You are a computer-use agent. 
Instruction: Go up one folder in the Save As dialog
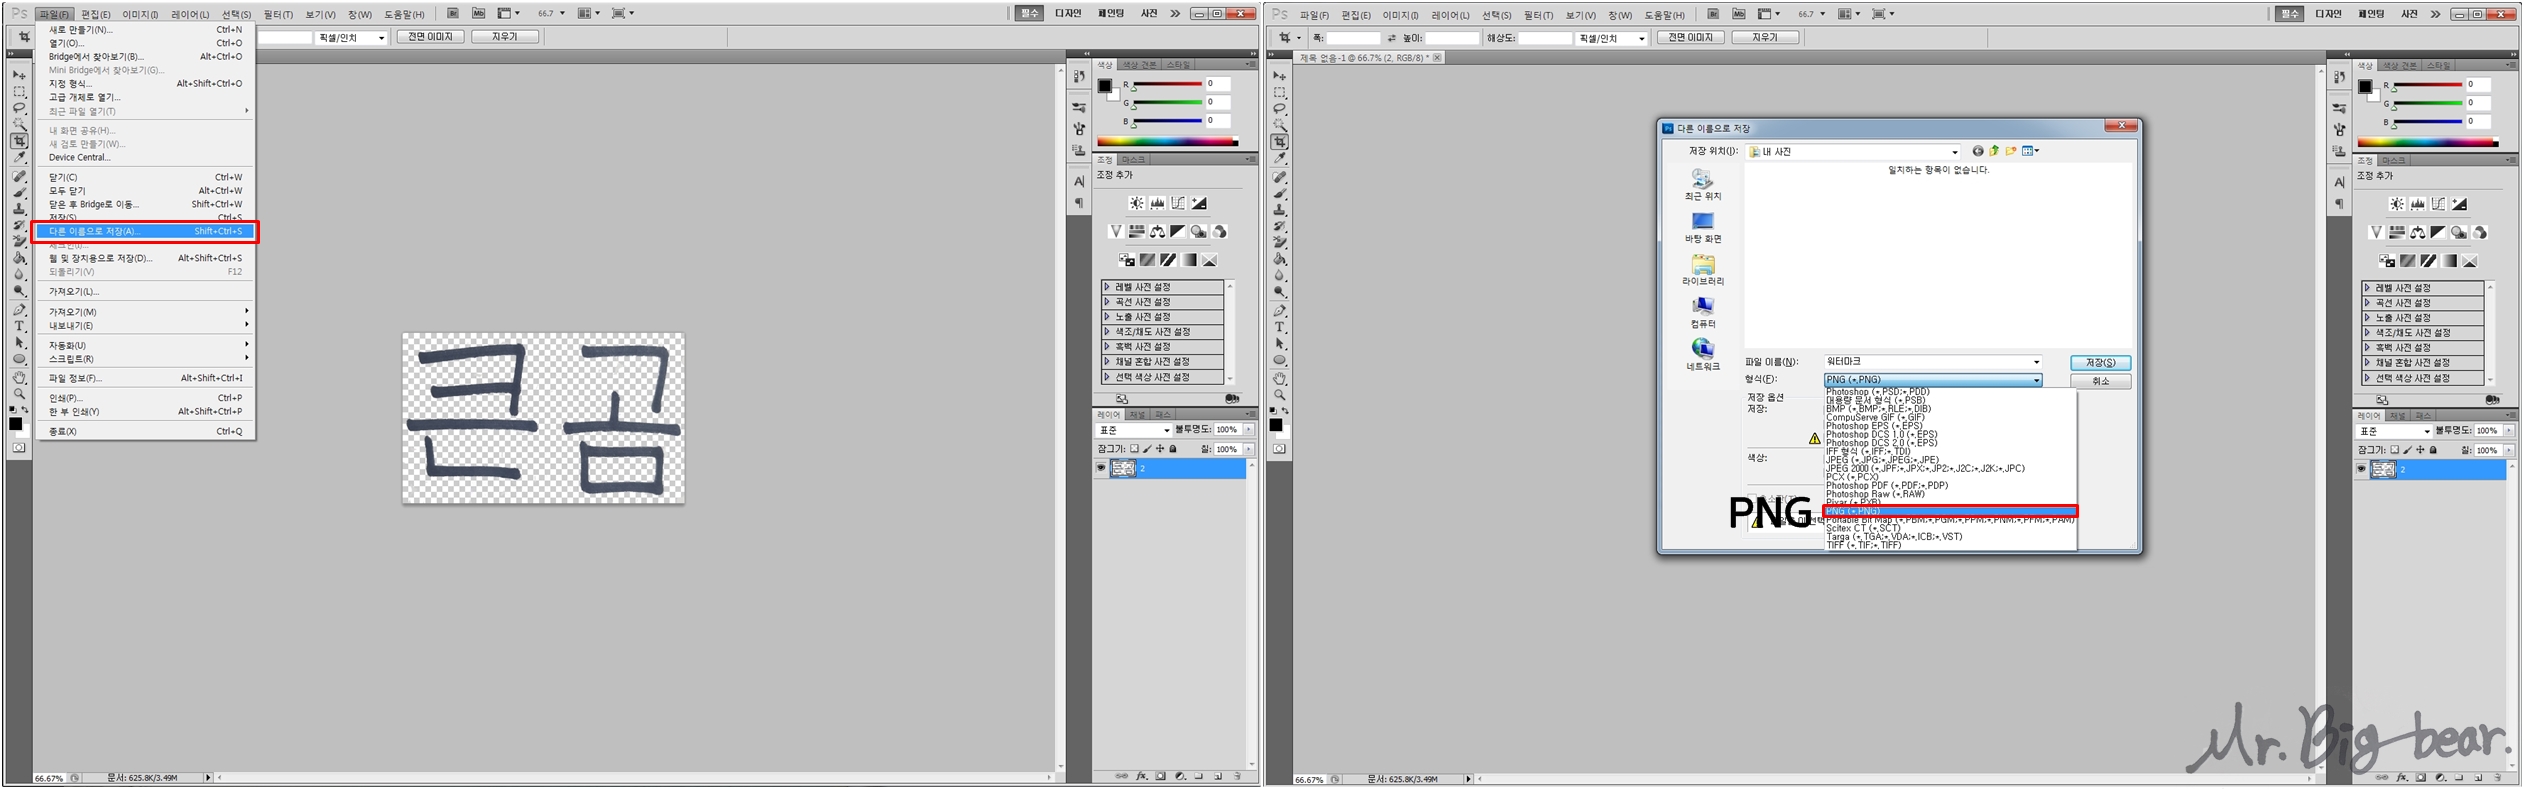(1994, 151)
